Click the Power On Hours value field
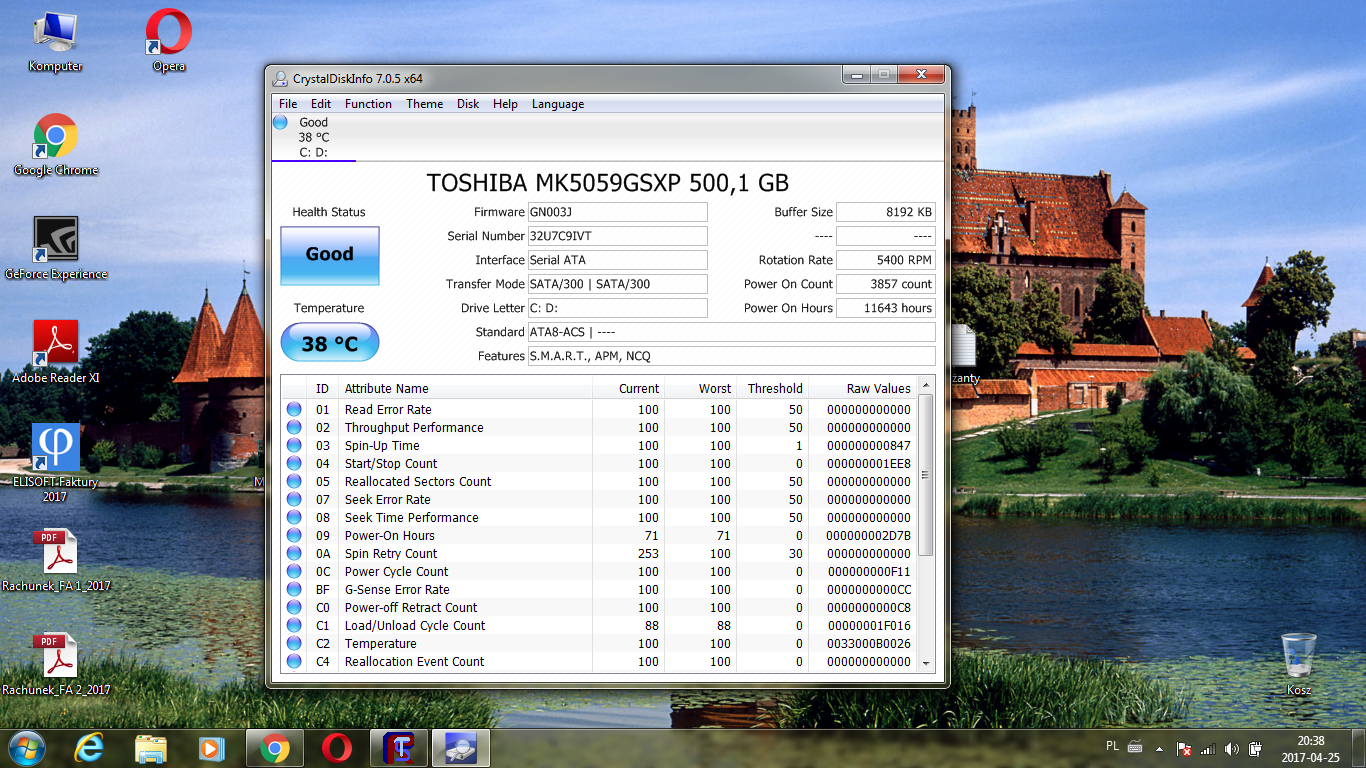Image resolution: width=1366 pixels, height=768 pixels. pos(885,308)
